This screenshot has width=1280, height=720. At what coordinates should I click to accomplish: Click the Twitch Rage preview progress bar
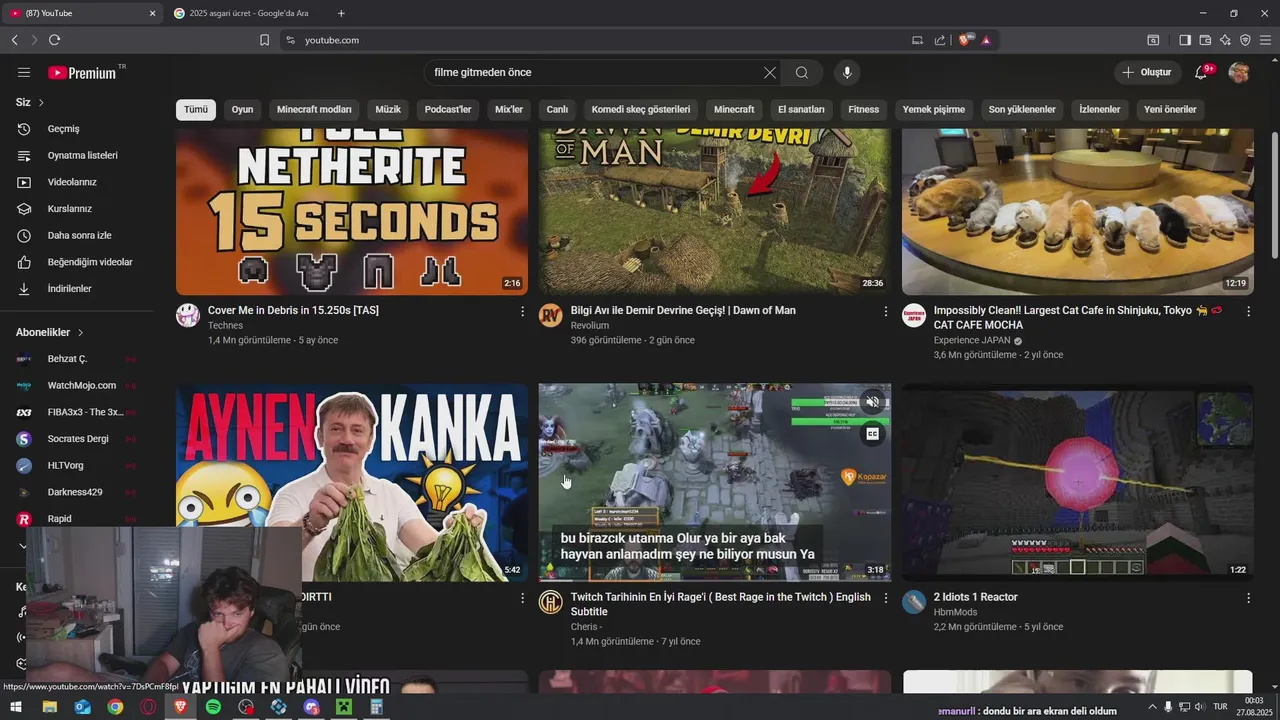(715, 580)
